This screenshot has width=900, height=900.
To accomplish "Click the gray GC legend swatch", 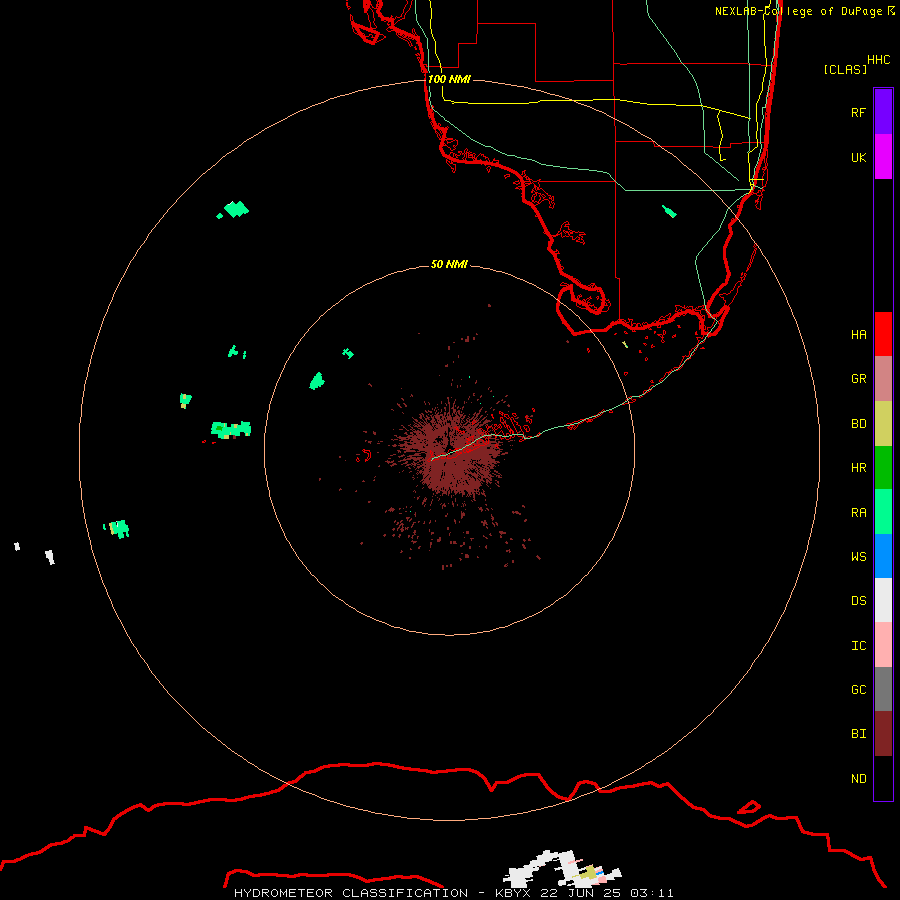I will [883, 689].
